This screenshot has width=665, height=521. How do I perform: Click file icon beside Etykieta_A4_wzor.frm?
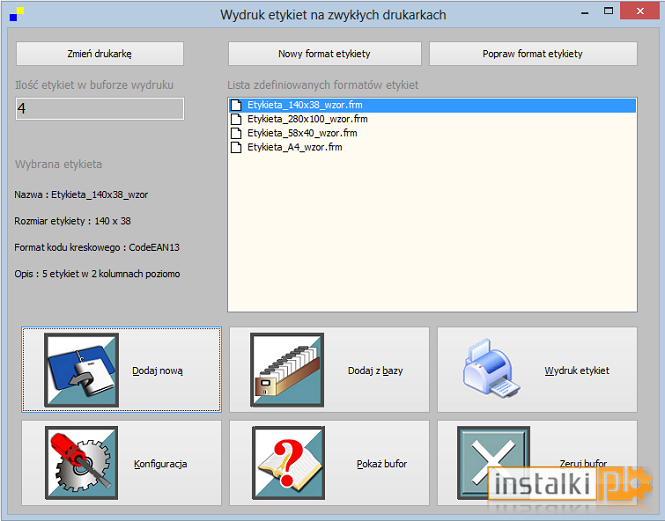[x=236, y=147]
